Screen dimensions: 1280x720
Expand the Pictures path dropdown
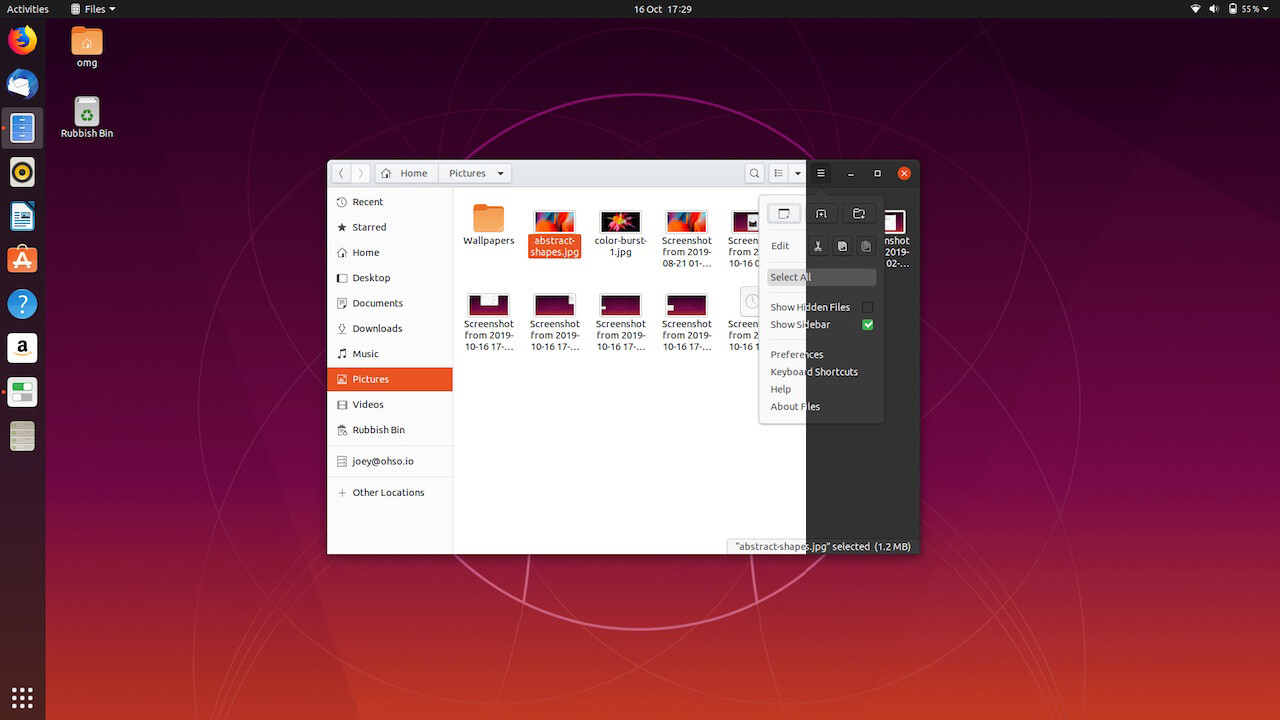pos(500,173)
